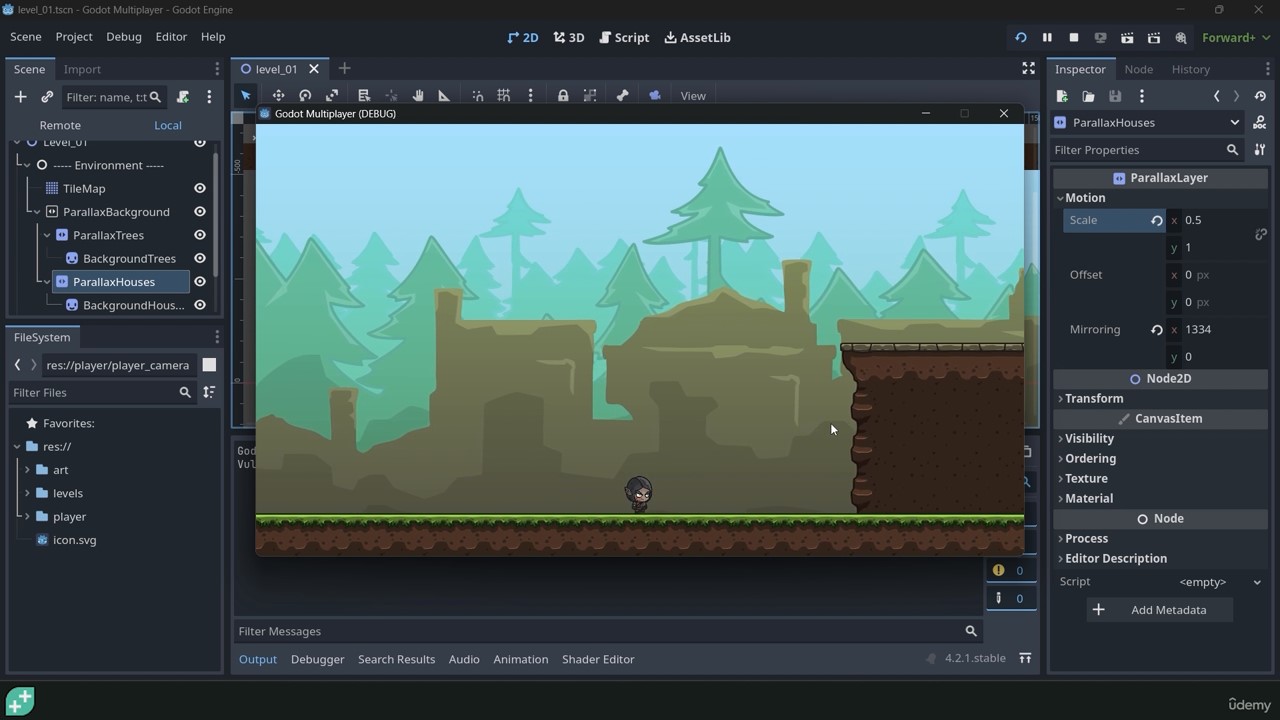Viewport: 1280px width, 720px height.
Task: Open the View menu in viewport
Action: (x=693, y=96)
